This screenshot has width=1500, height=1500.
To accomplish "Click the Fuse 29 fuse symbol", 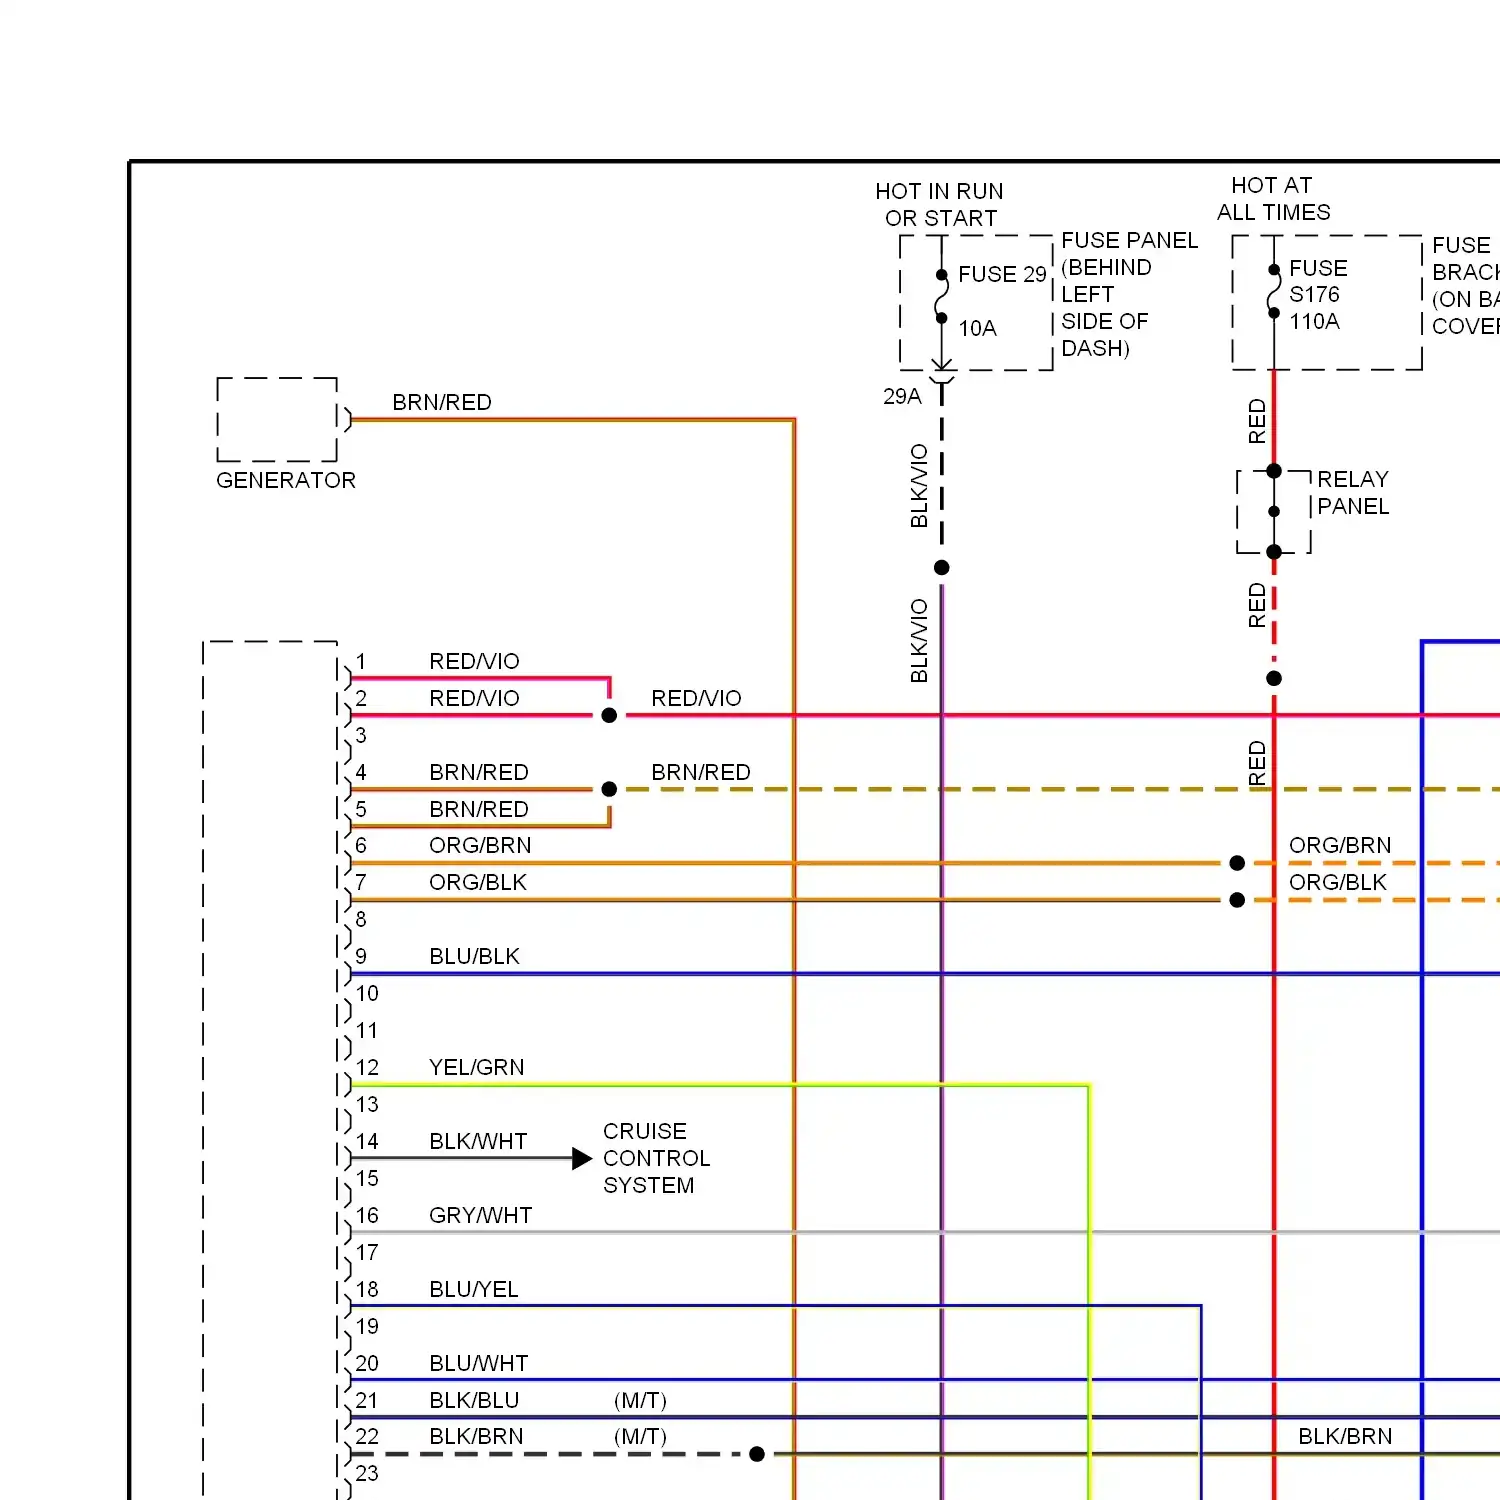I will tap(941, 296).
